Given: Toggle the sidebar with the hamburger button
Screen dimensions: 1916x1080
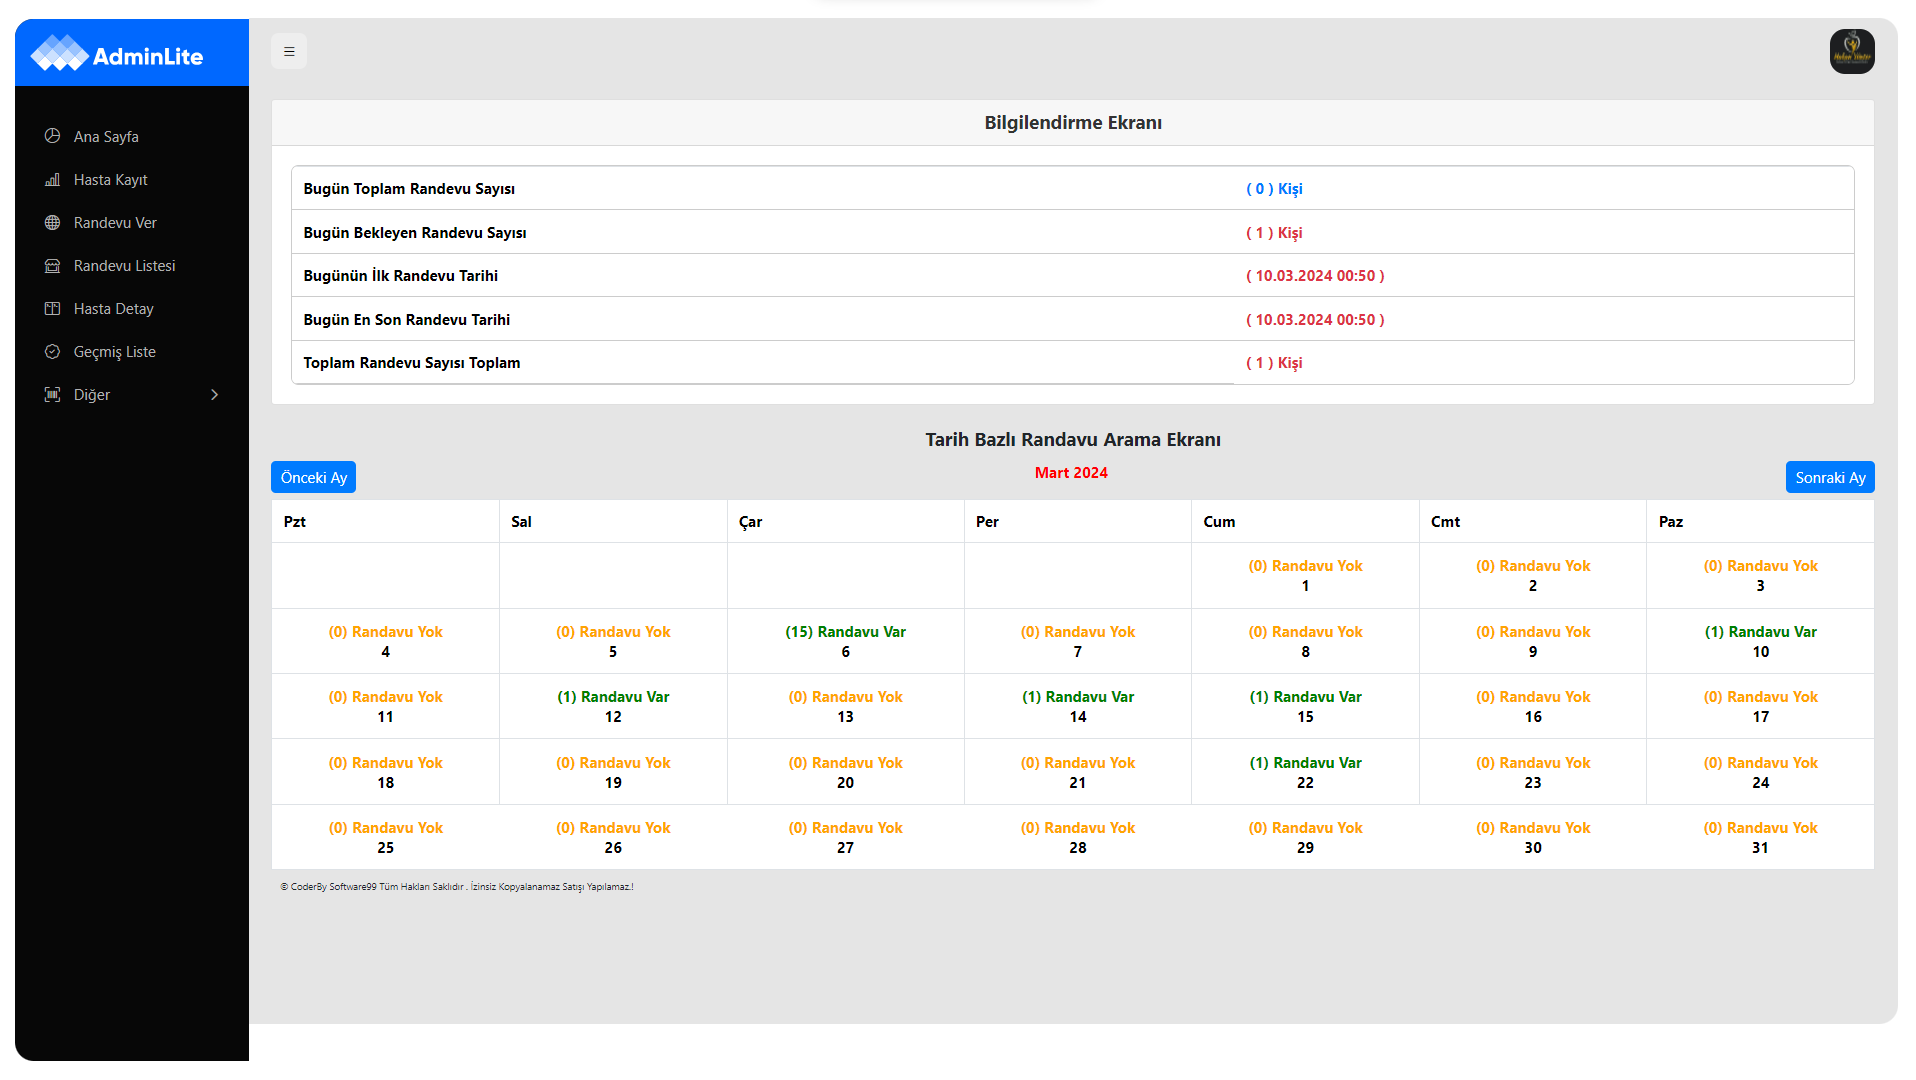Looking at the screenshot, I should coord(289,51).
